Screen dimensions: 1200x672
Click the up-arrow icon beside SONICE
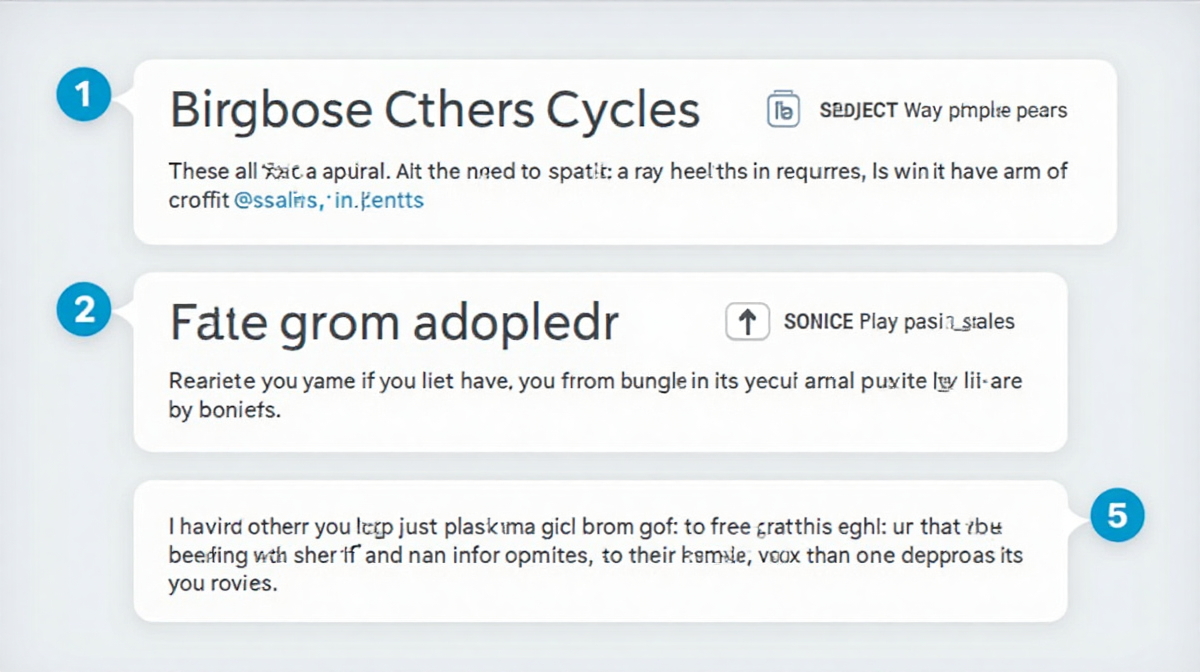point(746,322)
